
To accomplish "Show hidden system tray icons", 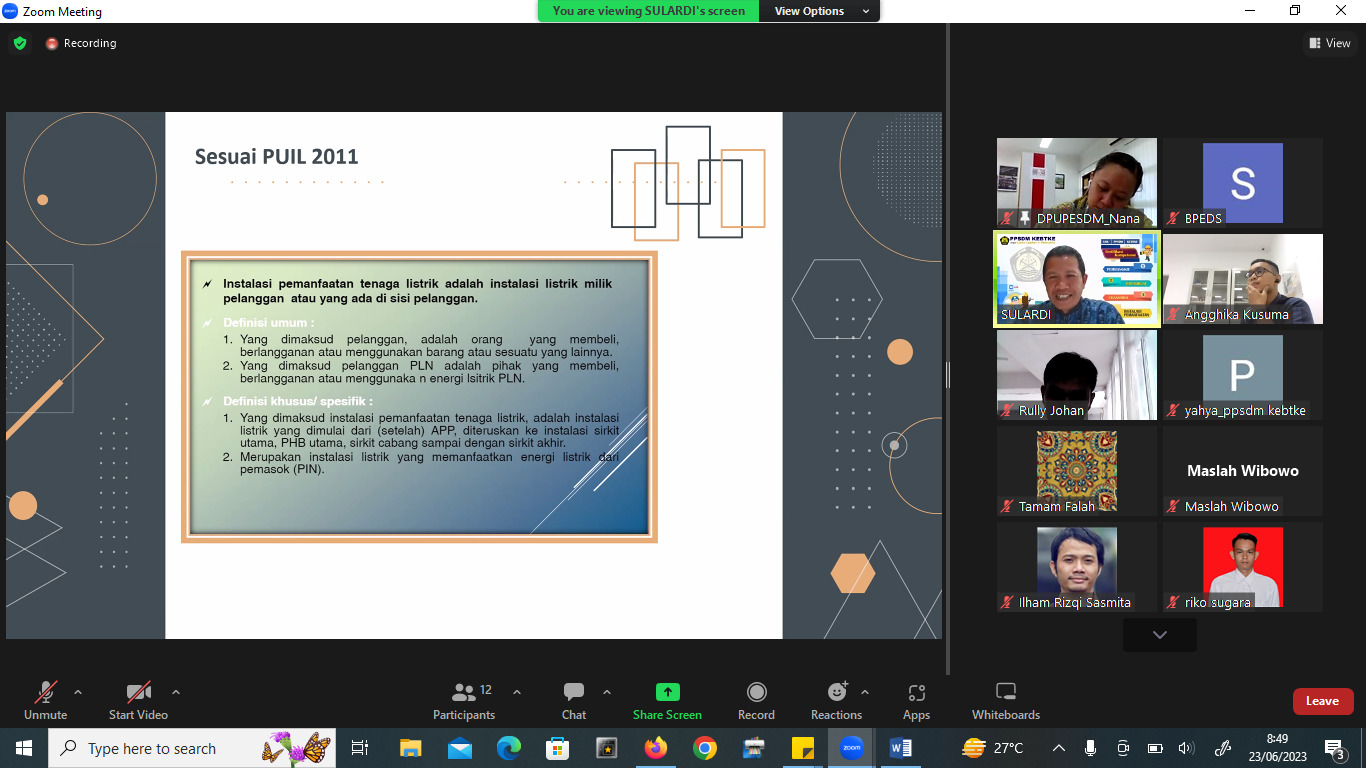I will tap(1059, 748).
